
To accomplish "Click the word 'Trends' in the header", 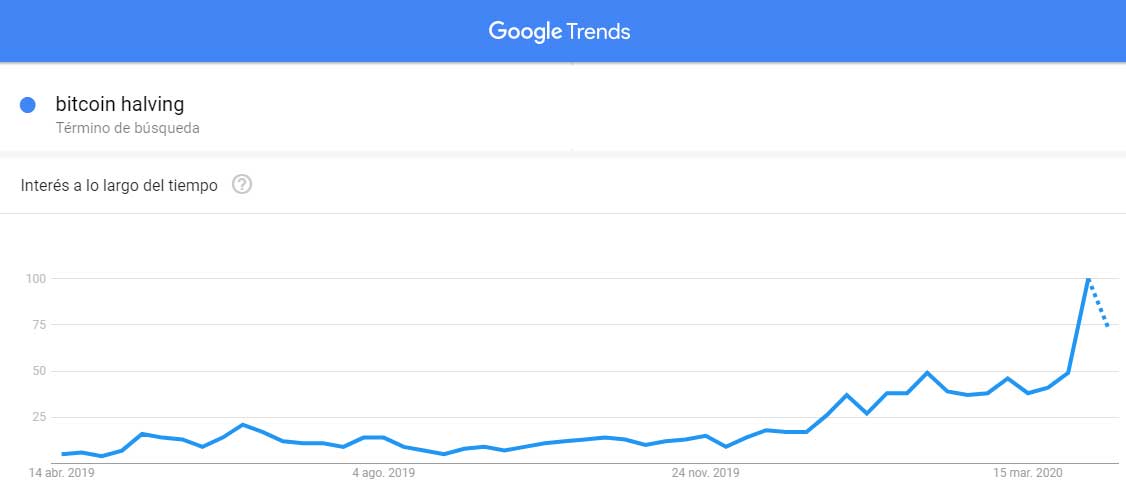I will tap(599, 32).
